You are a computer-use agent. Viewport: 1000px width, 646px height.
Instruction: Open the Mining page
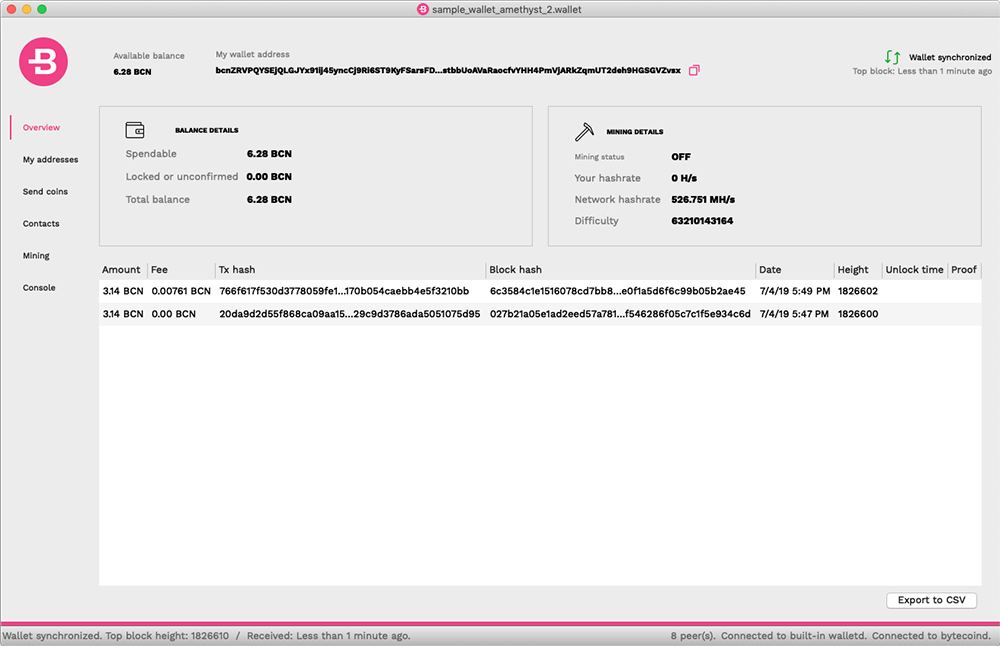coord(36,256)
